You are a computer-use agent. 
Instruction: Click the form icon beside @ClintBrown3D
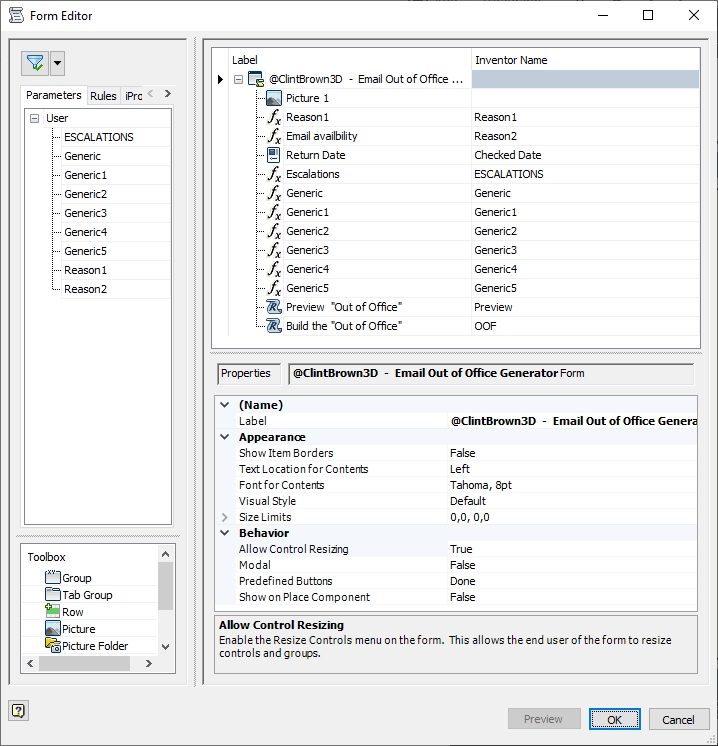(256, 79)
